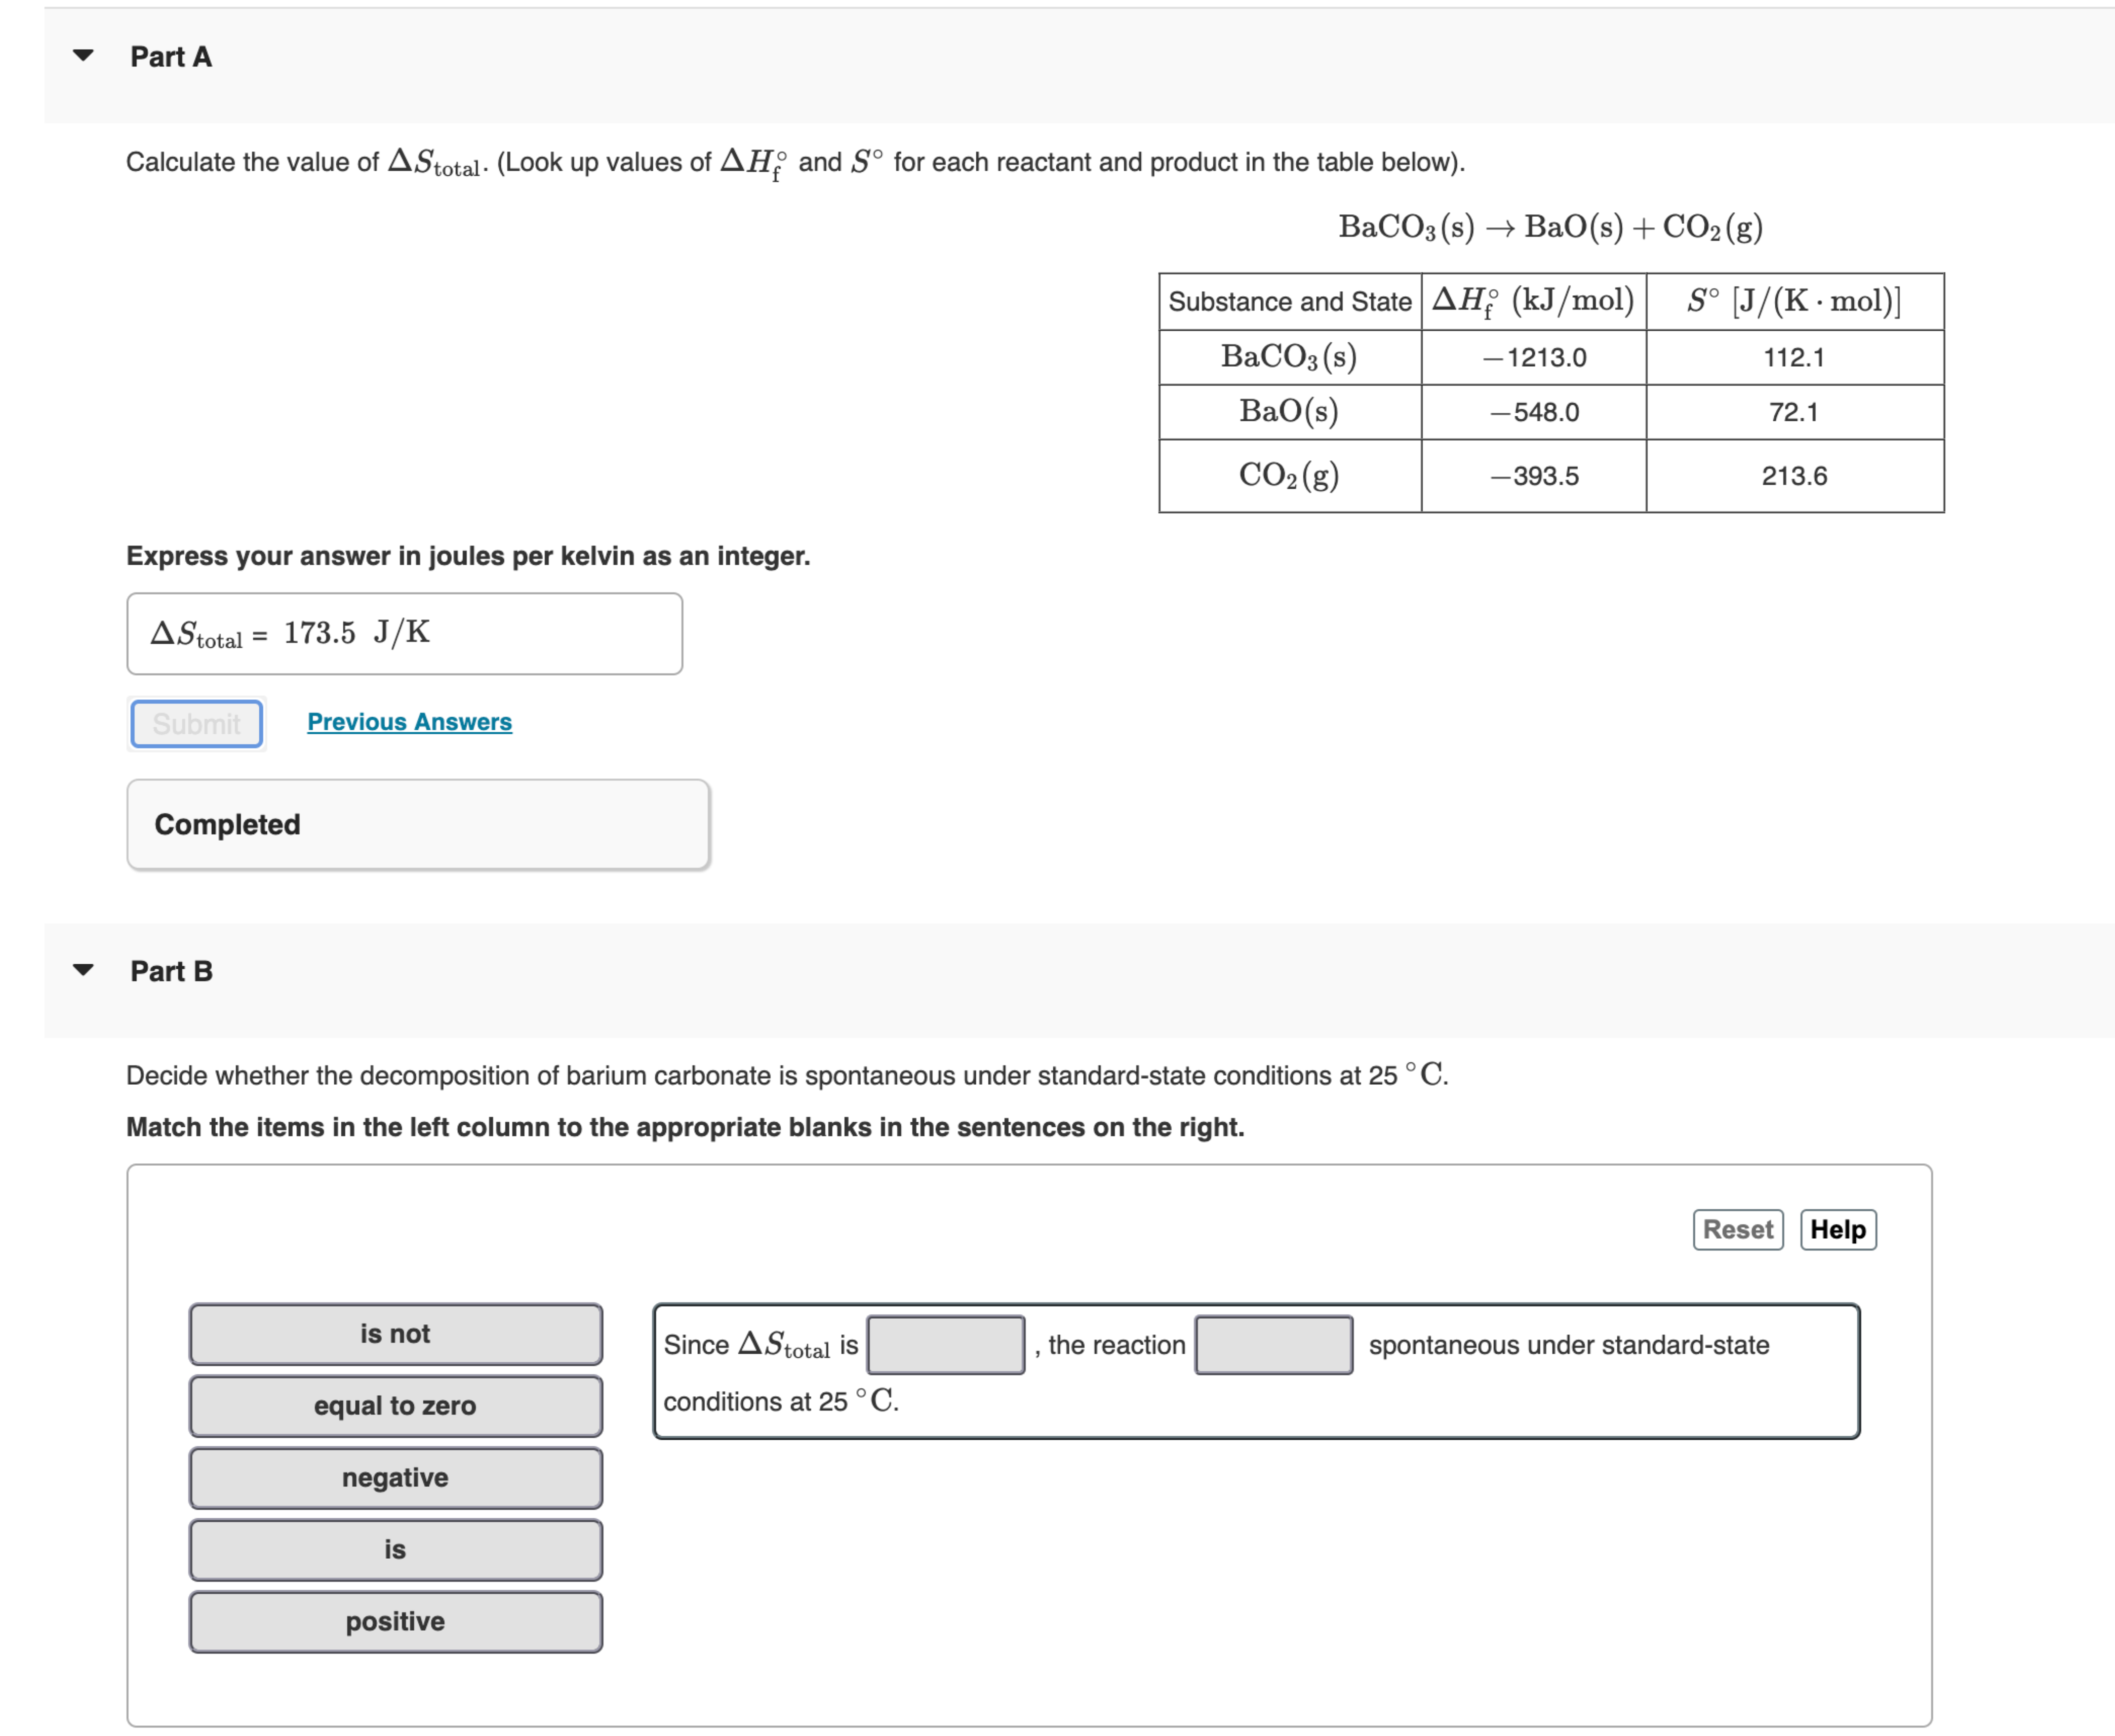
Task: Select the value 173.5 in the answer box
Action: point(320,632)
